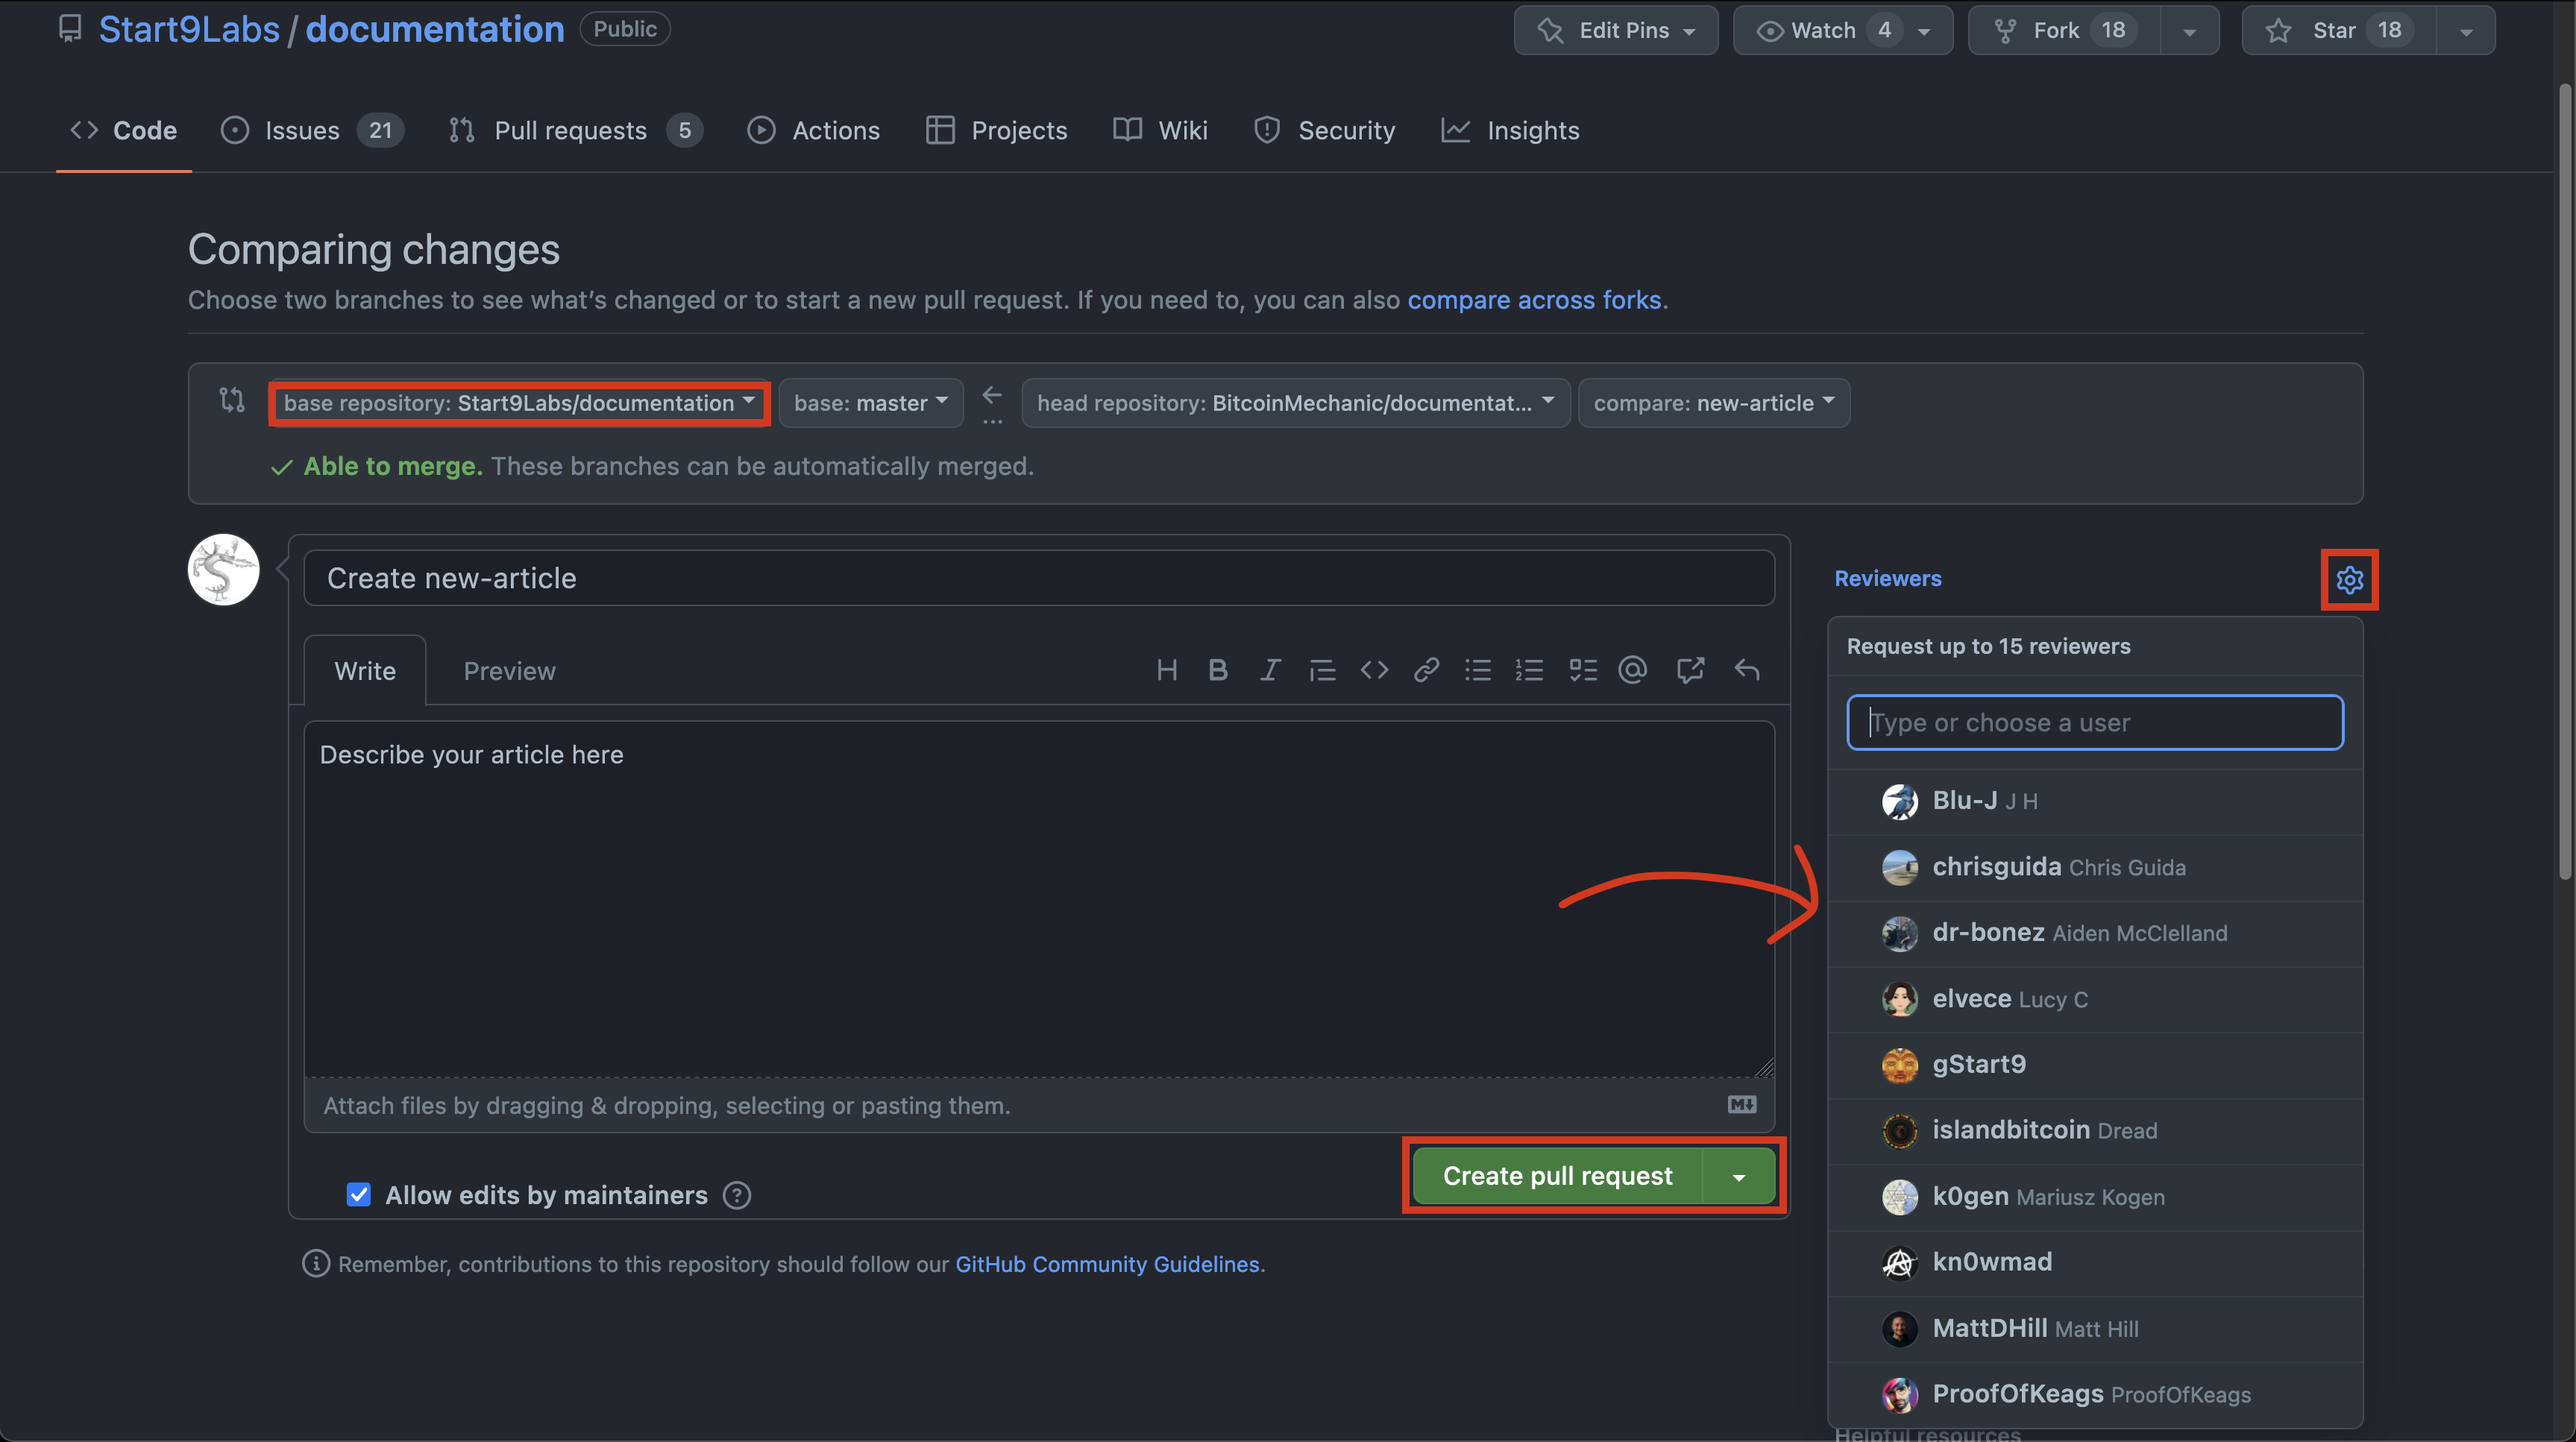
Task: Click the mention user @ icon
Action: coord(1632,670)
